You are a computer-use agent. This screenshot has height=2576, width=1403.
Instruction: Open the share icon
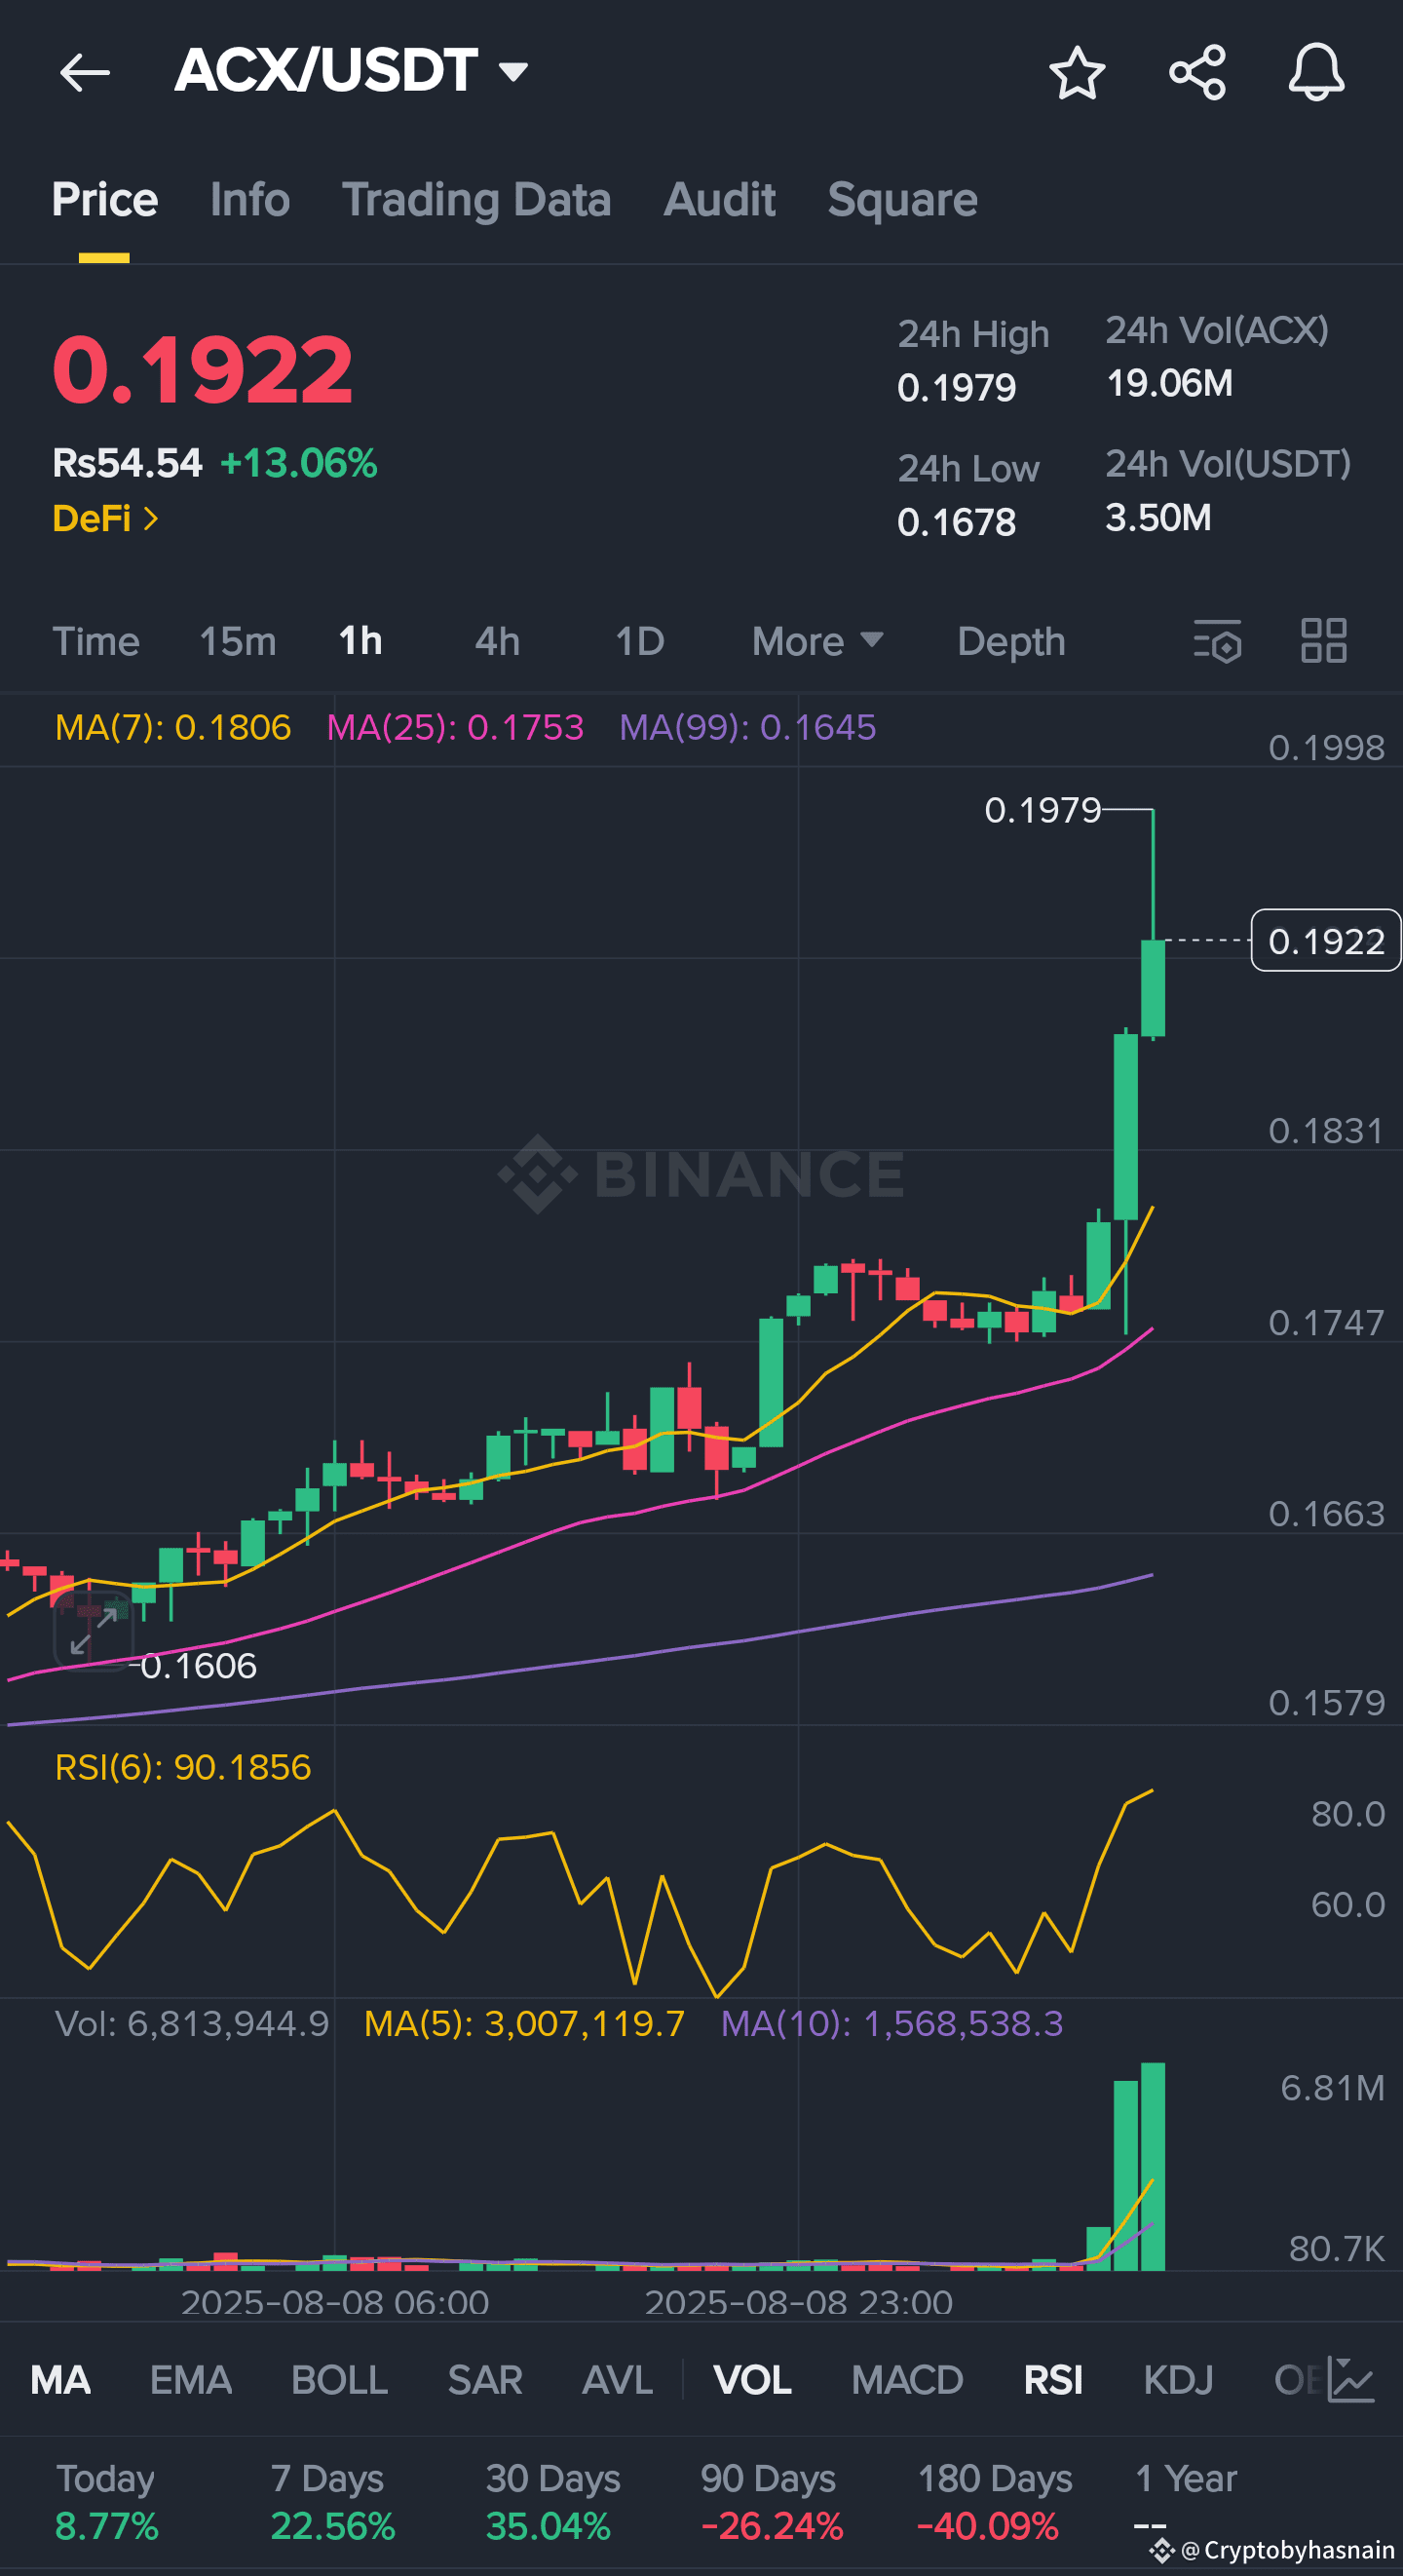point(1197,72)
